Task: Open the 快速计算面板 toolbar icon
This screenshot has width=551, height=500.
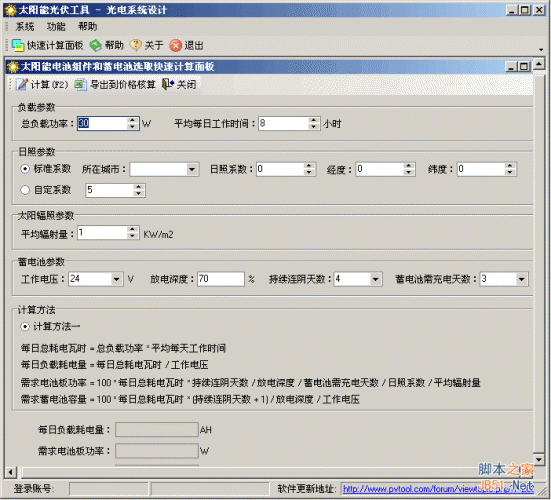Action: [18, 45]
